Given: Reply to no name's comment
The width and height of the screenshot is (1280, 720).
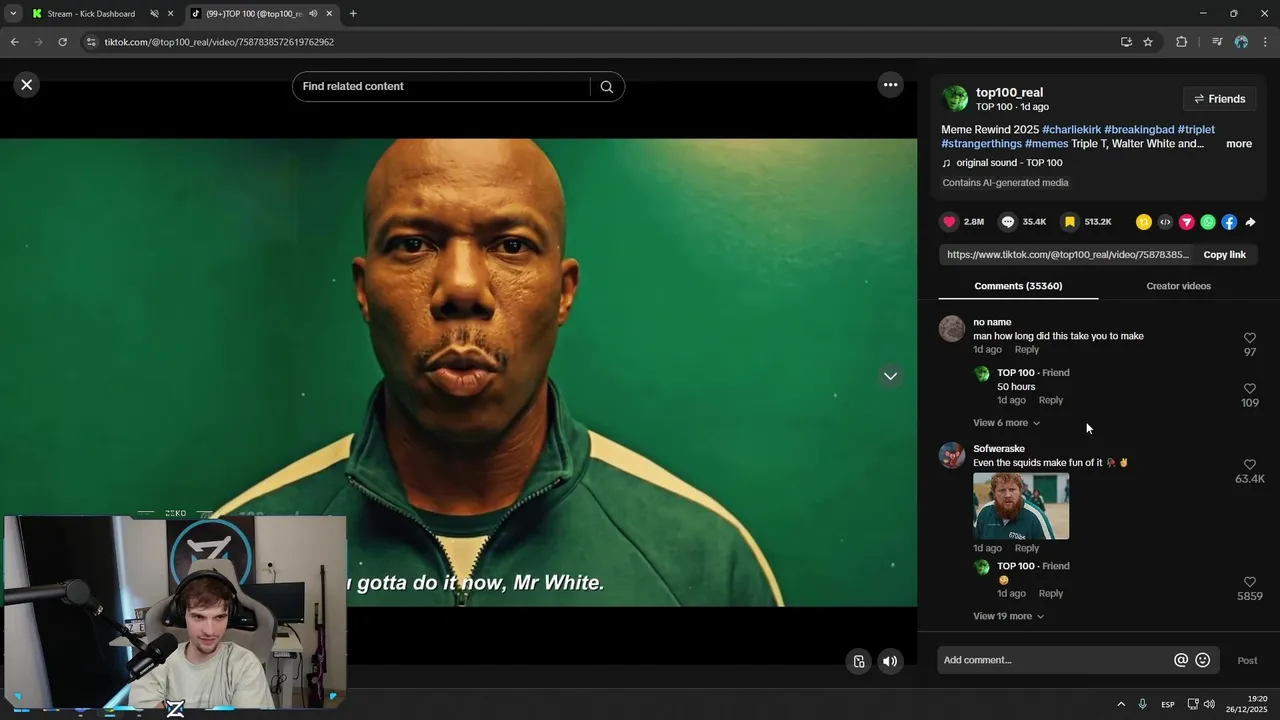Looking at the screenshot, I should [x=1027, y=350].
